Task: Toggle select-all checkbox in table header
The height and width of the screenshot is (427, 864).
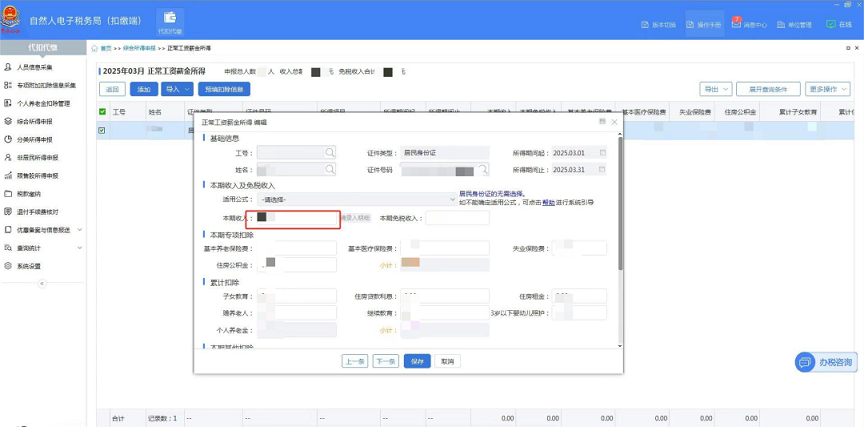Action: point(102,112)
